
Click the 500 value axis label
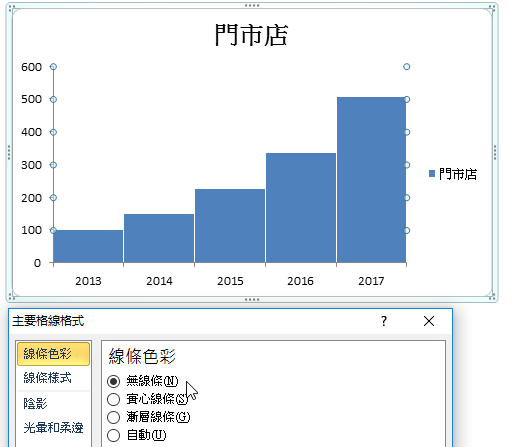[x=31, y=99]
